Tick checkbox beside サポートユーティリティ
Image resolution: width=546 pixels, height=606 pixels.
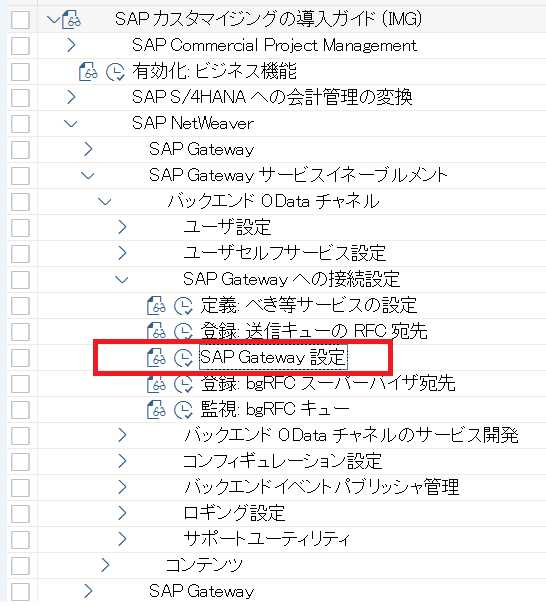(x=20, y=540)
